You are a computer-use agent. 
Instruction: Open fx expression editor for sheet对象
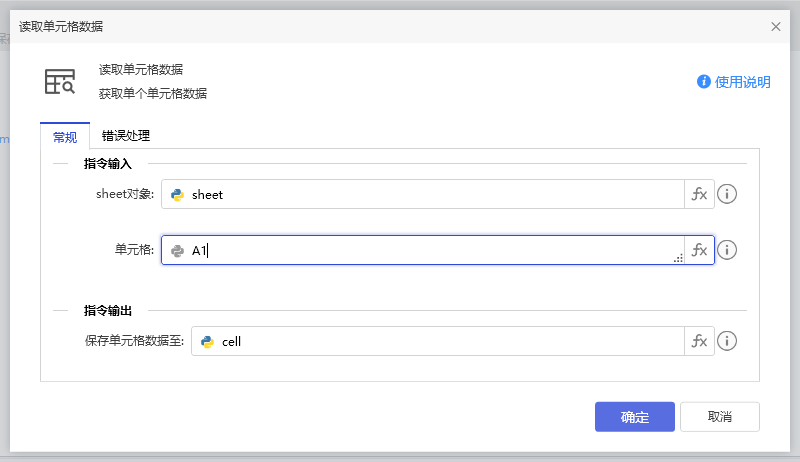point(699,194)
